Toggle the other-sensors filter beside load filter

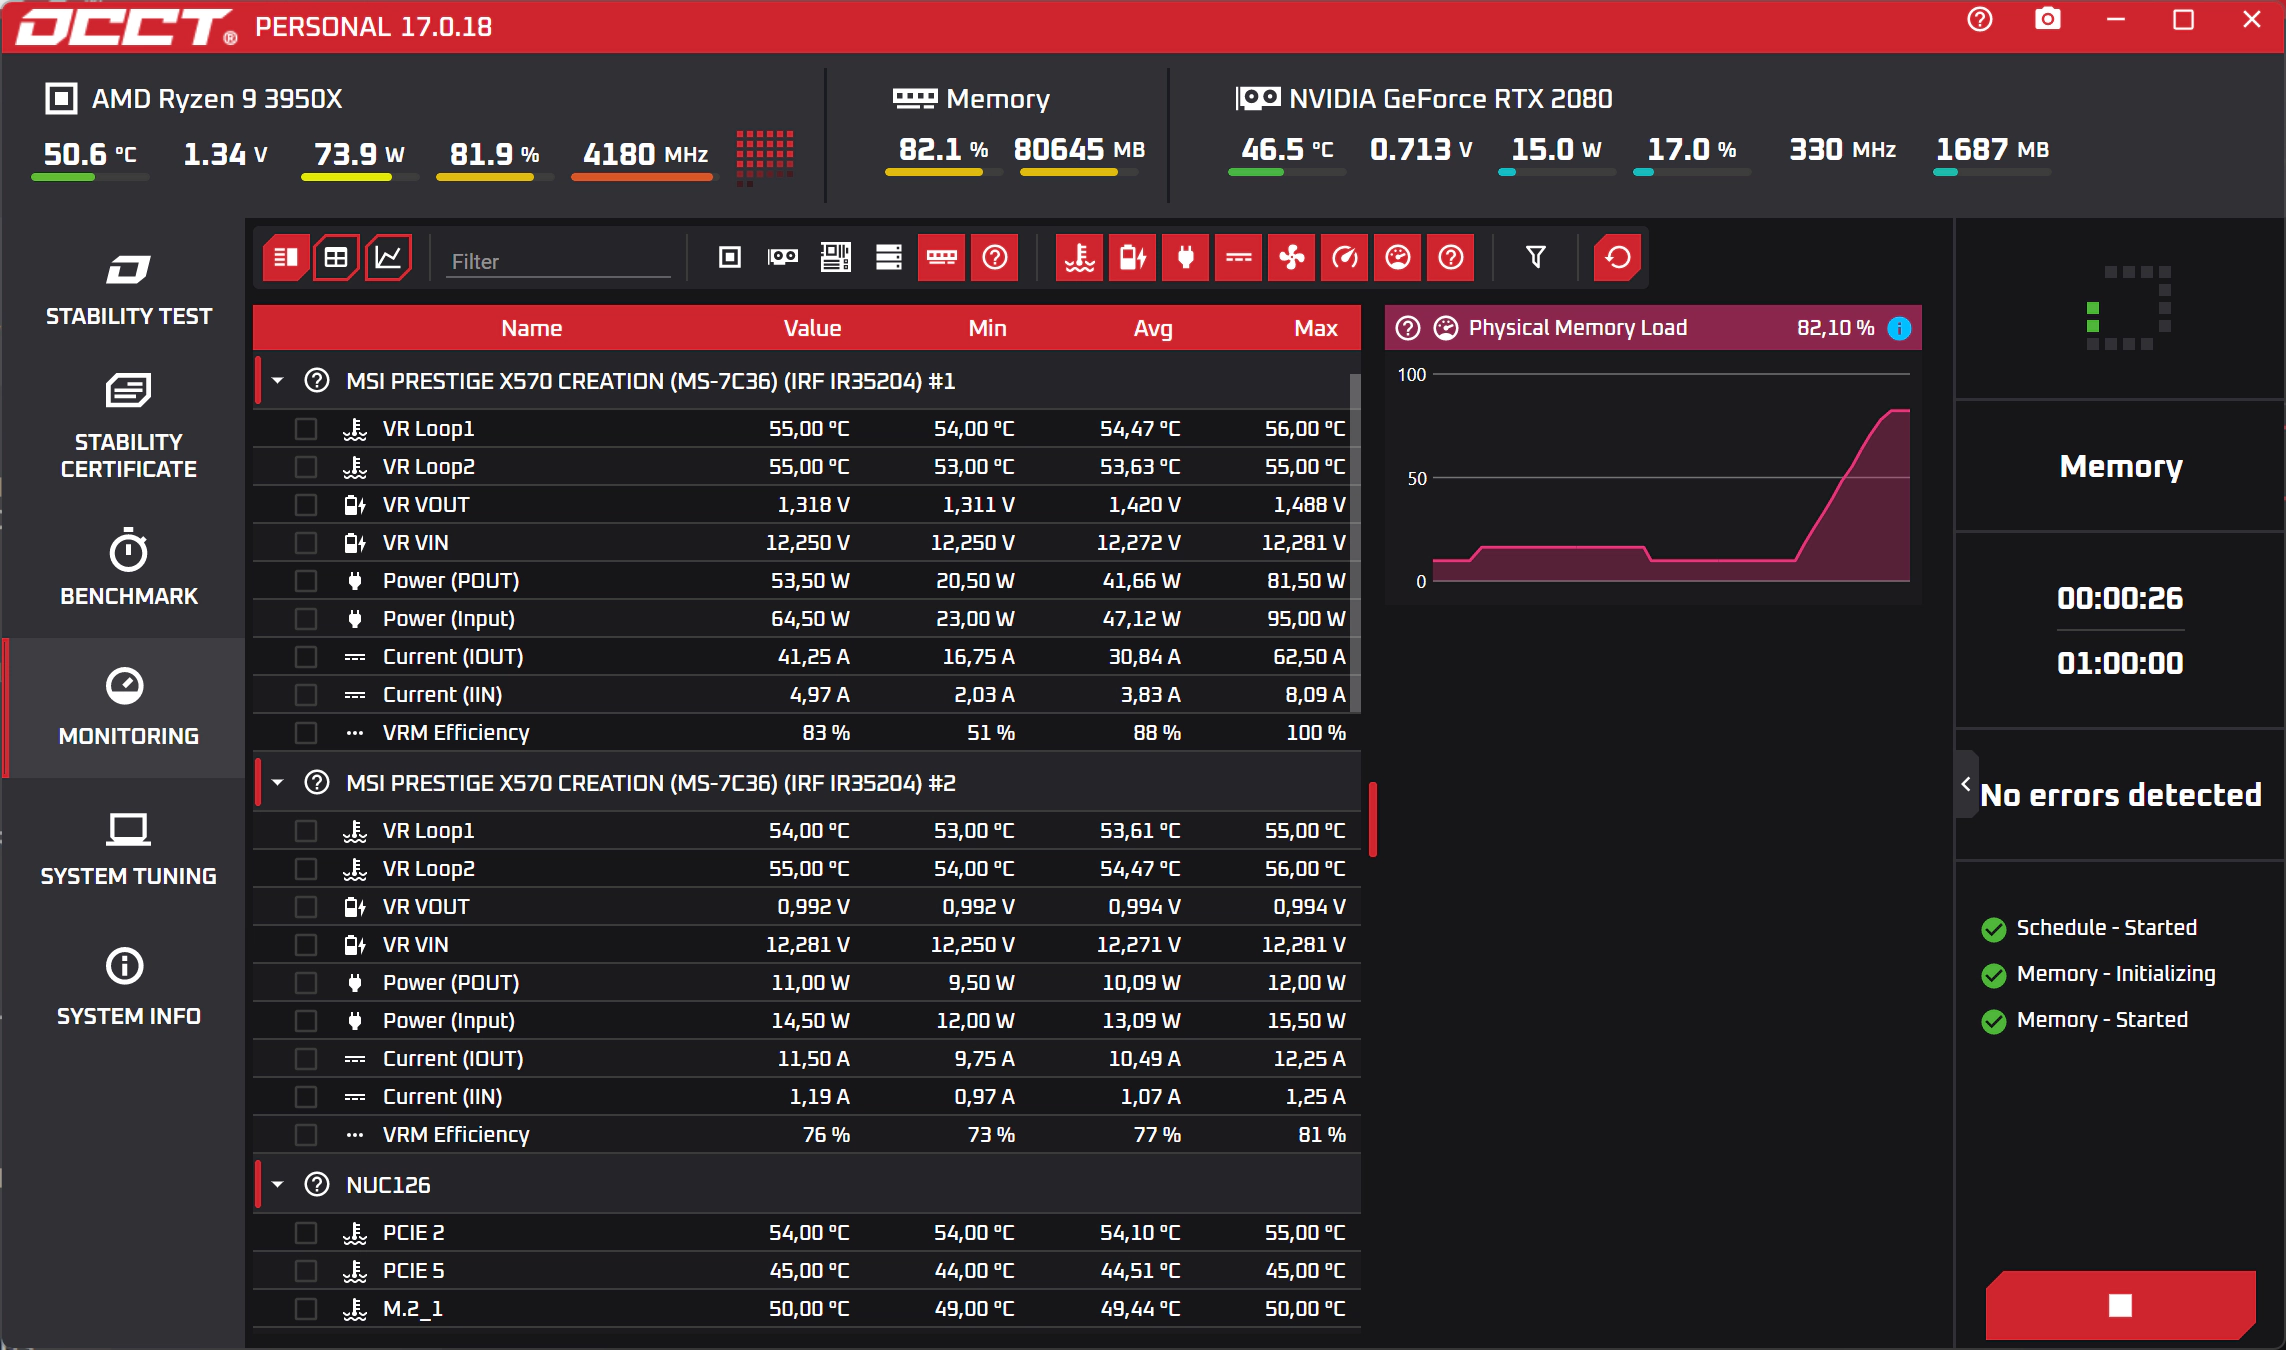tap(1451, 258)
